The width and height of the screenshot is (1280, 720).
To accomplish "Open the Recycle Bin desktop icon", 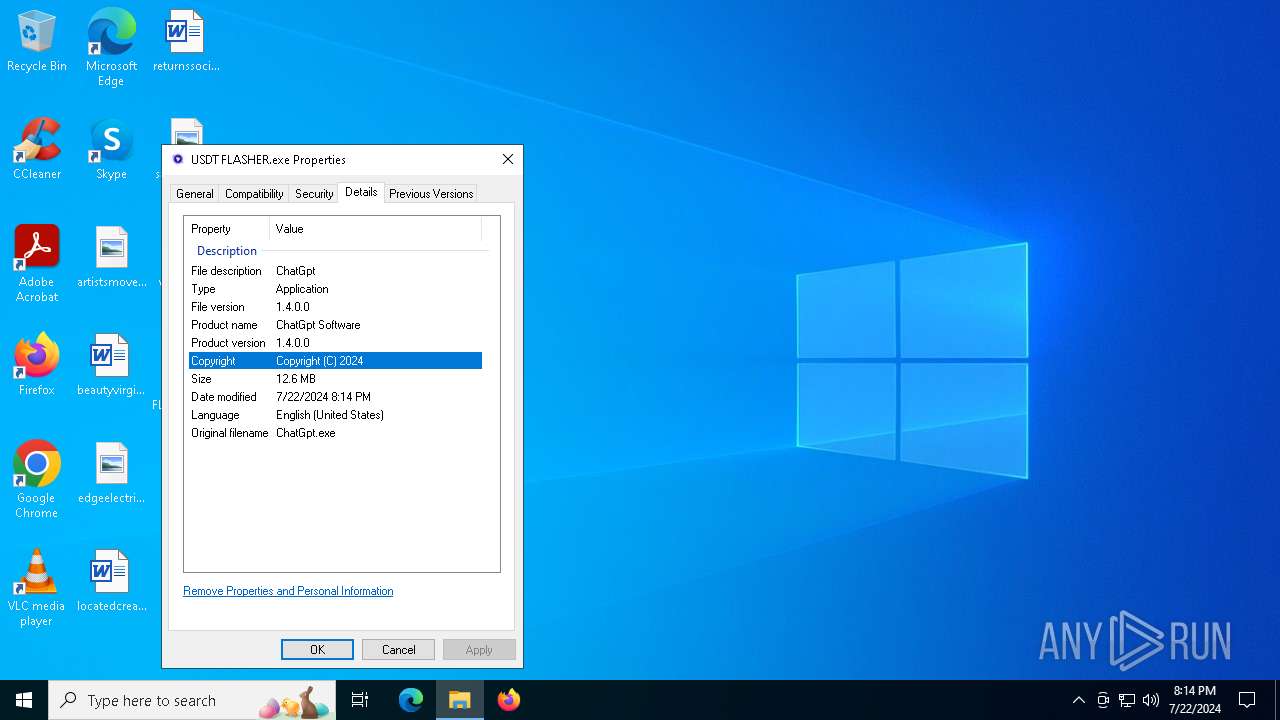I will click(37, 42).
